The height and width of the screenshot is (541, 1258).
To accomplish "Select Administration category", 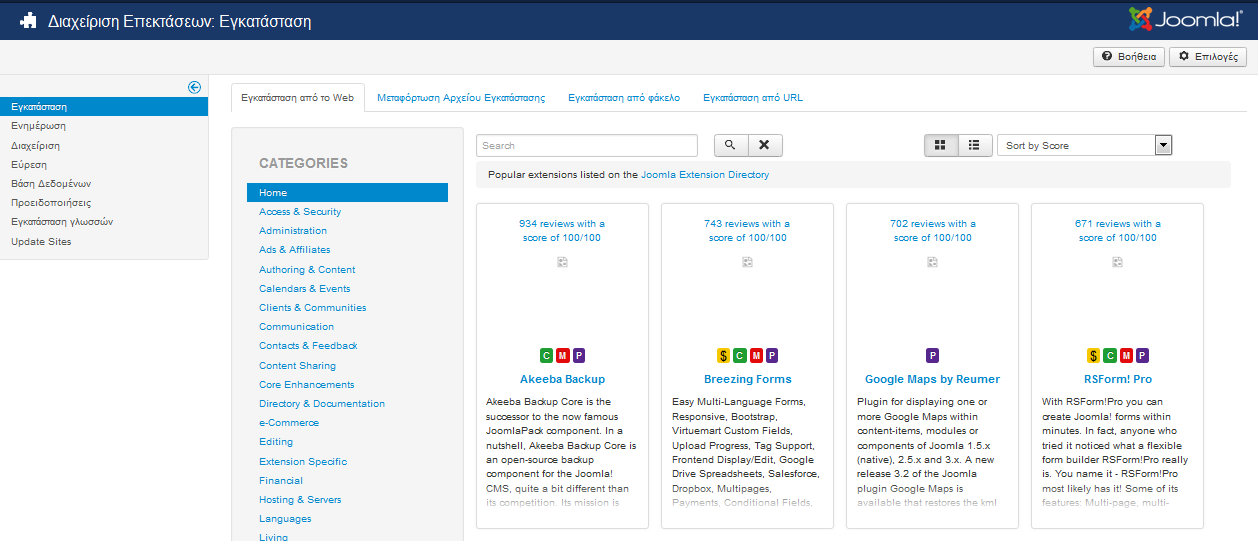I will tap(293, 231).
